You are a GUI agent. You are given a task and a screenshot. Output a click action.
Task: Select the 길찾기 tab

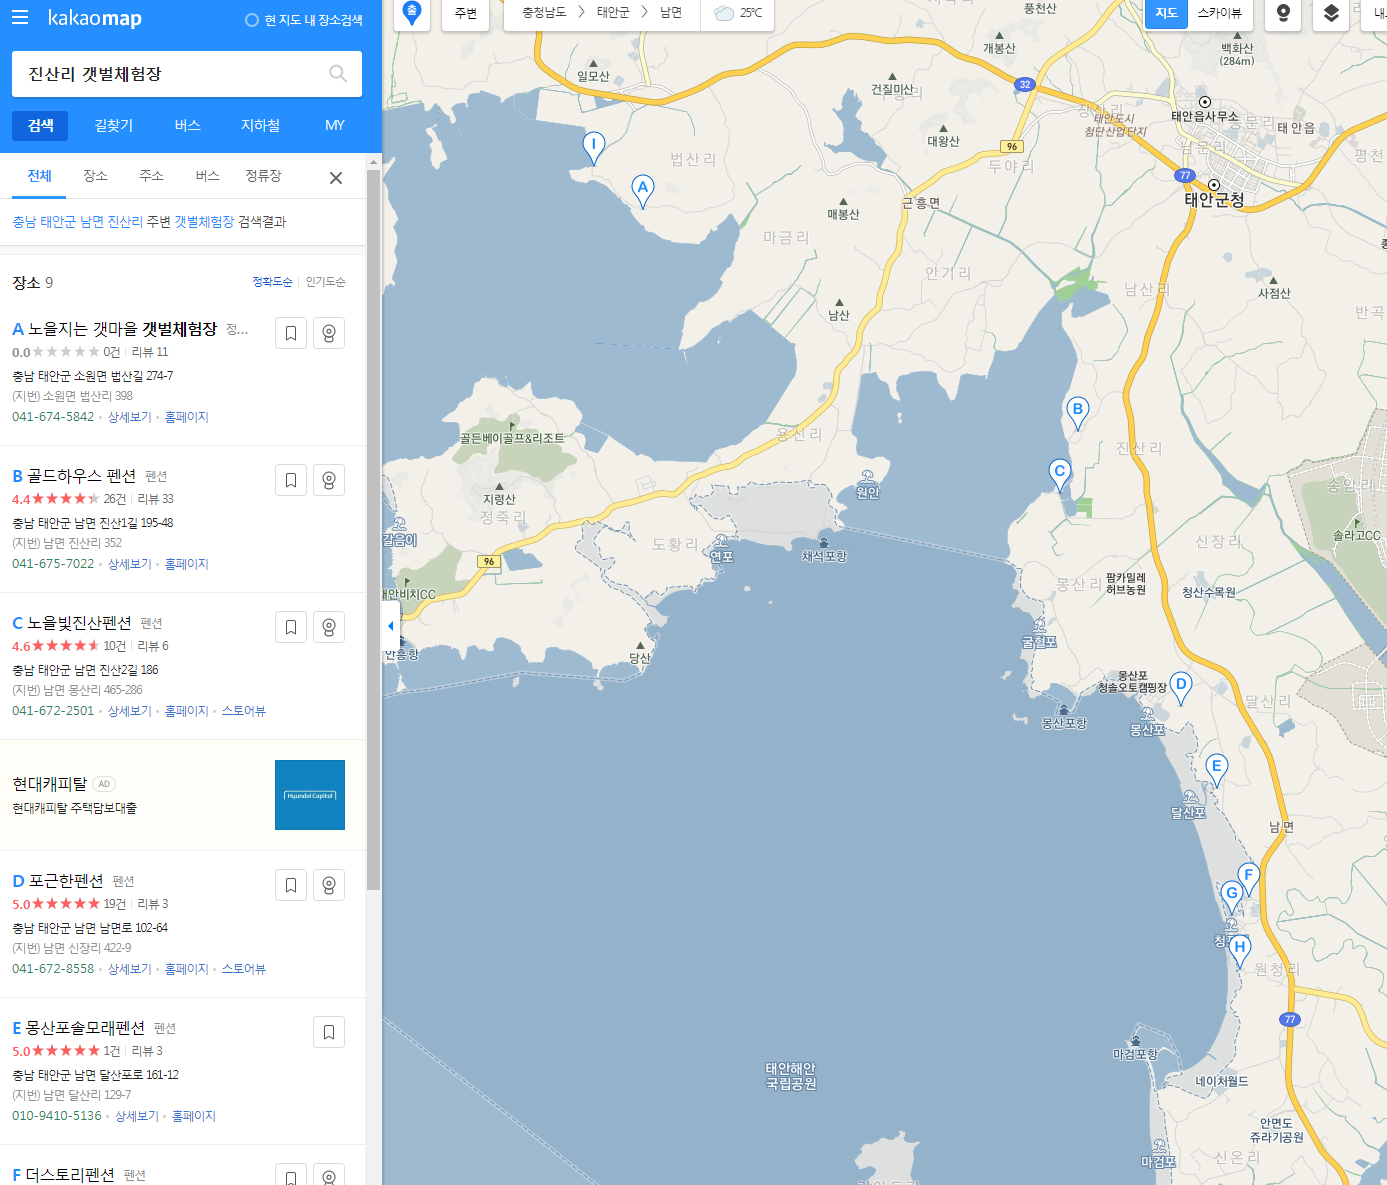click(113, 125)
